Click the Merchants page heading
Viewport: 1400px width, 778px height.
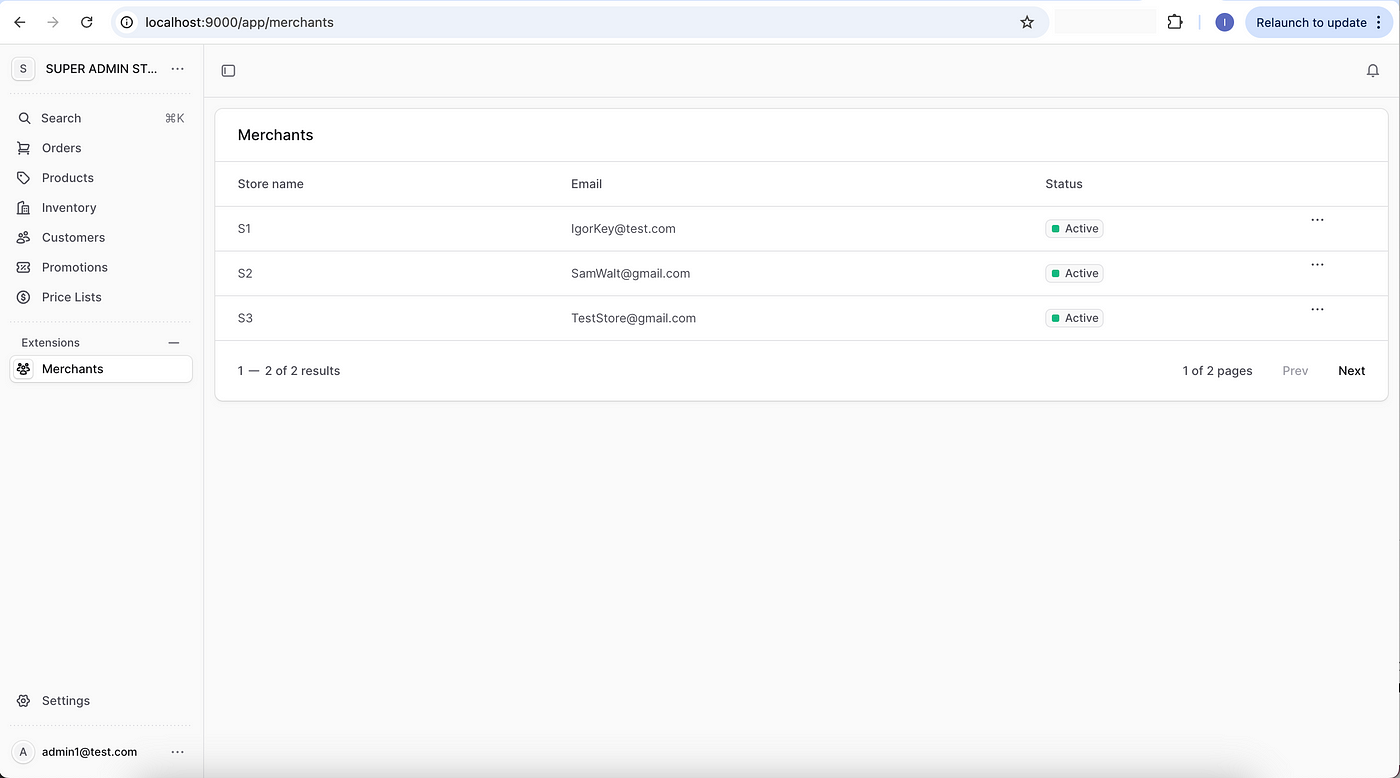pos(275,135)
